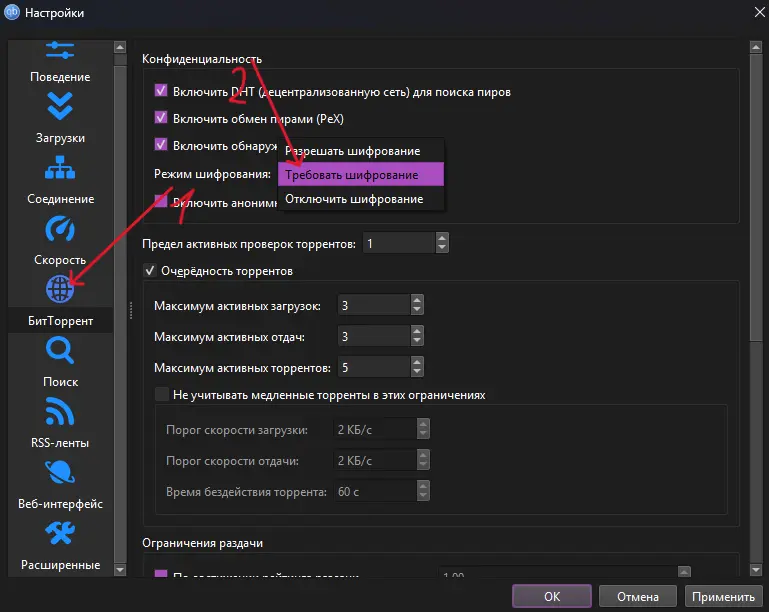Click the Конфиденциальность section heading

[x=202, y=59]
